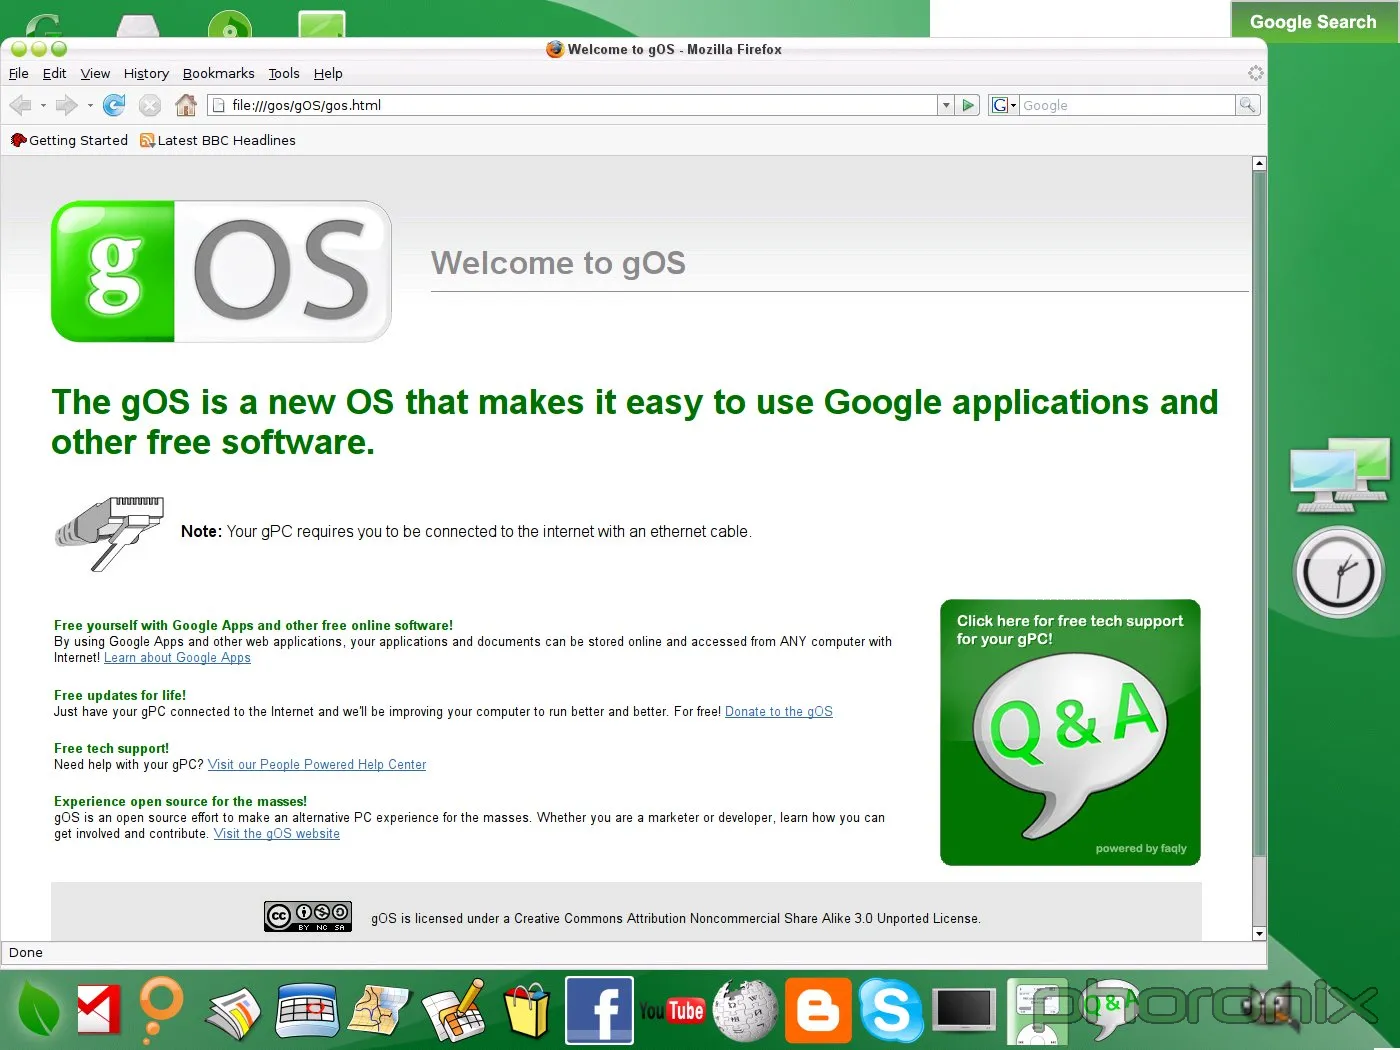Click the analog clock widget on desktop
The width and height of the screenshot is (1400, 1050).
pos(1339,573)
